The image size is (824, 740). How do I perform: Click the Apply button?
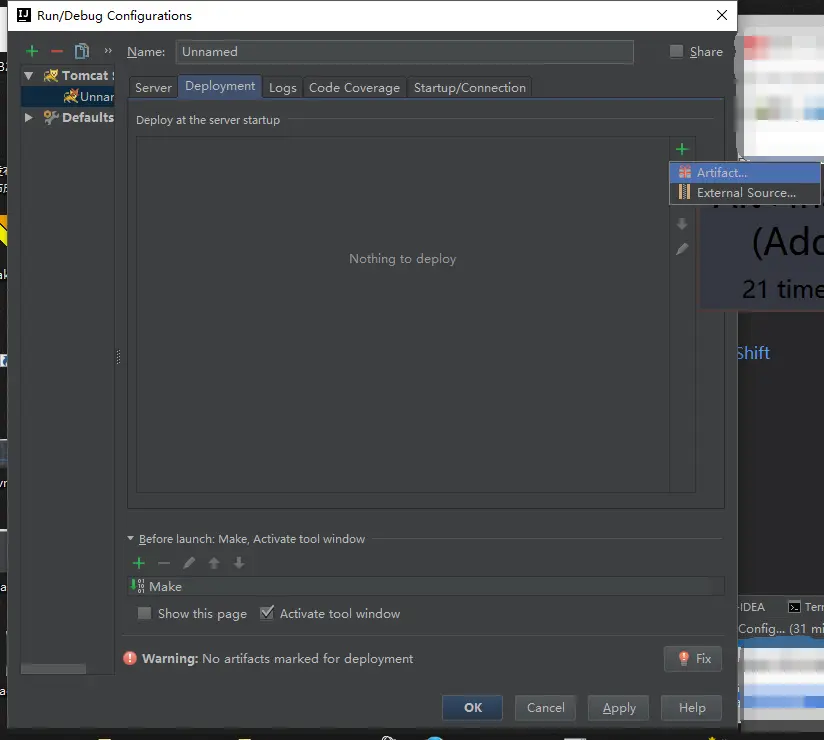point(619,708)
